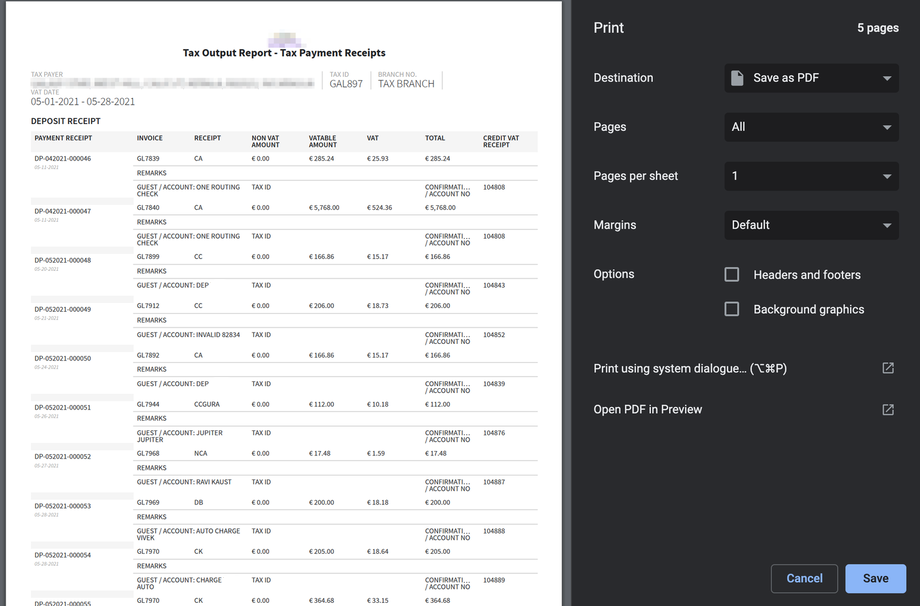The width and height of the screenshot is (920, 606).
Task: Click the external link icon beside Open PDF in Preview
Action: point(888,409)
